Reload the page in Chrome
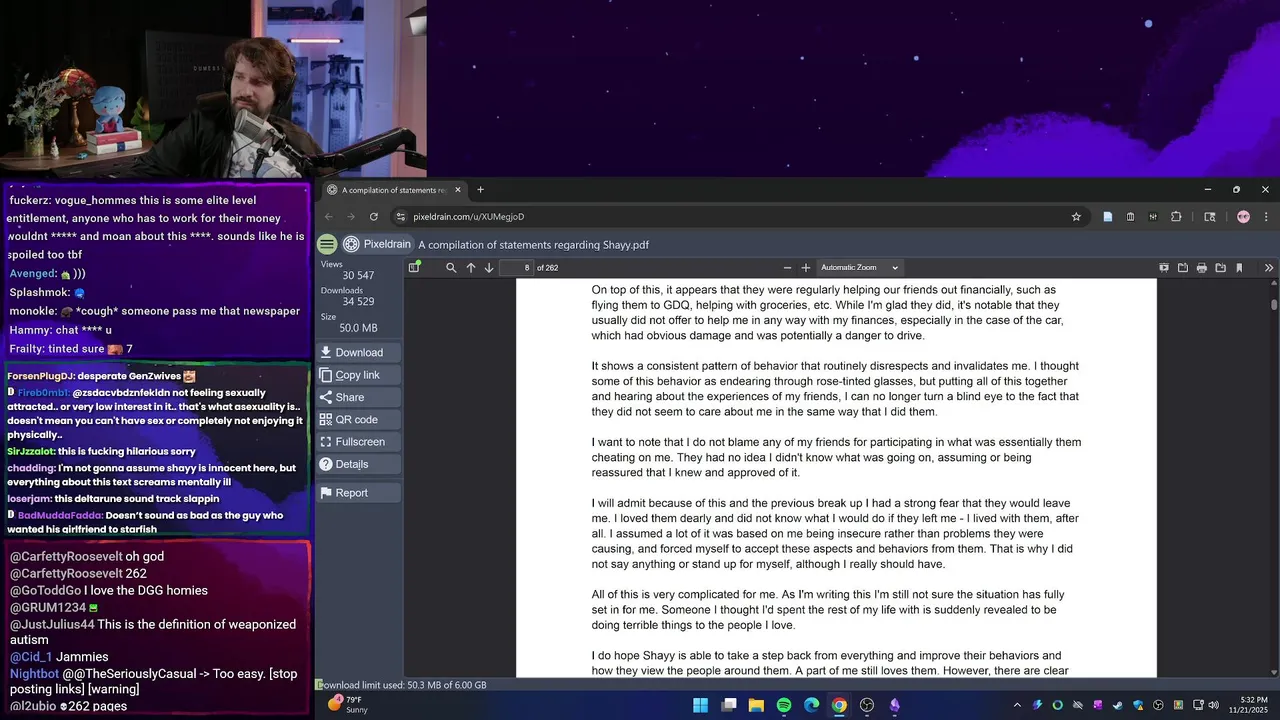Image resolution: width=1280 pixels, height=720 pixels. point(374,216)
